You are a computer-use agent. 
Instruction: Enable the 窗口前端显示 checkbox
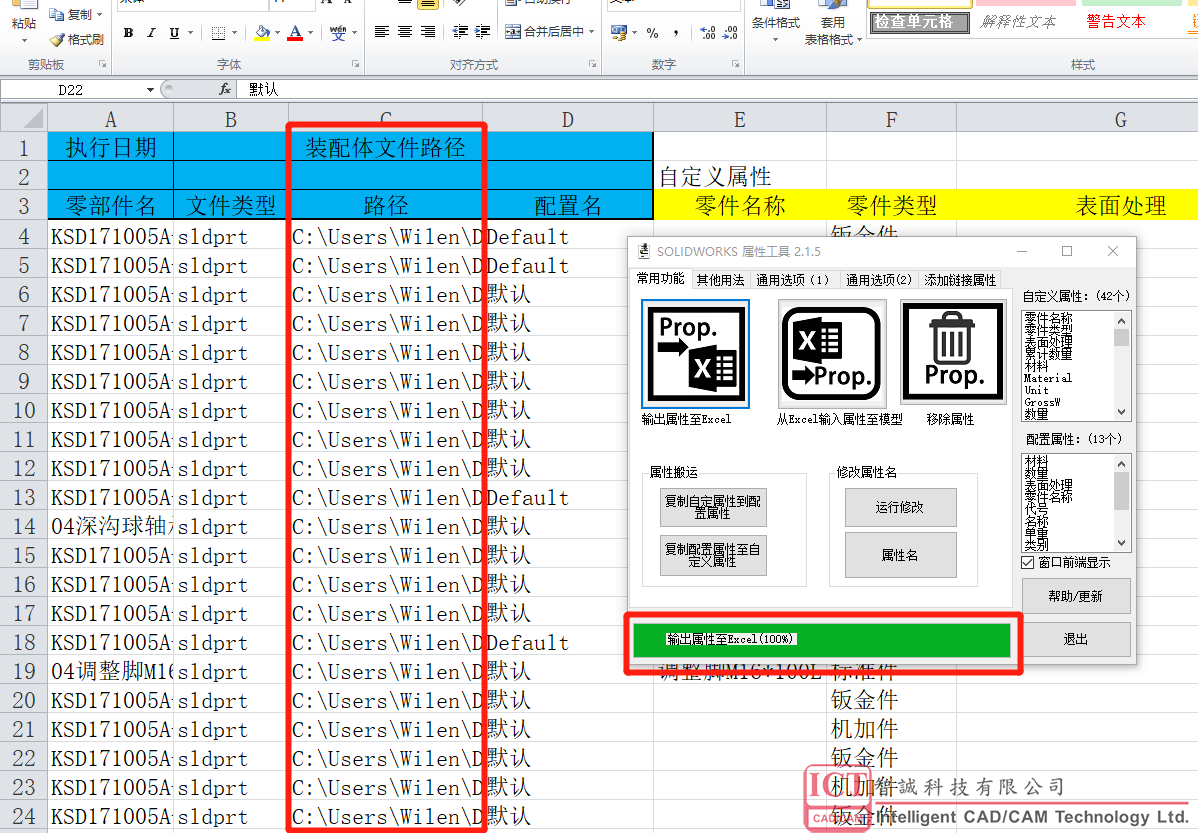pyautogui.click(x=1028, y=562)
